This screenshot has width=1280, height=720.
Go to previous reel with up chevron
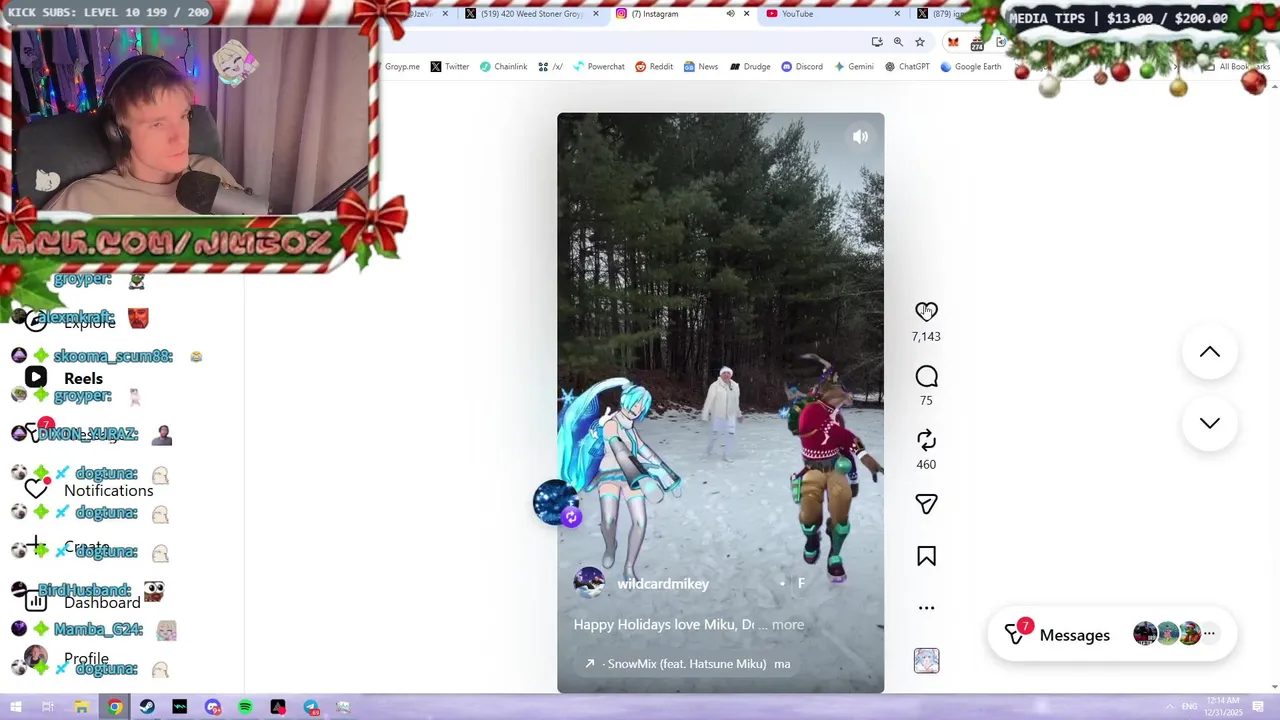[1210, 352]
